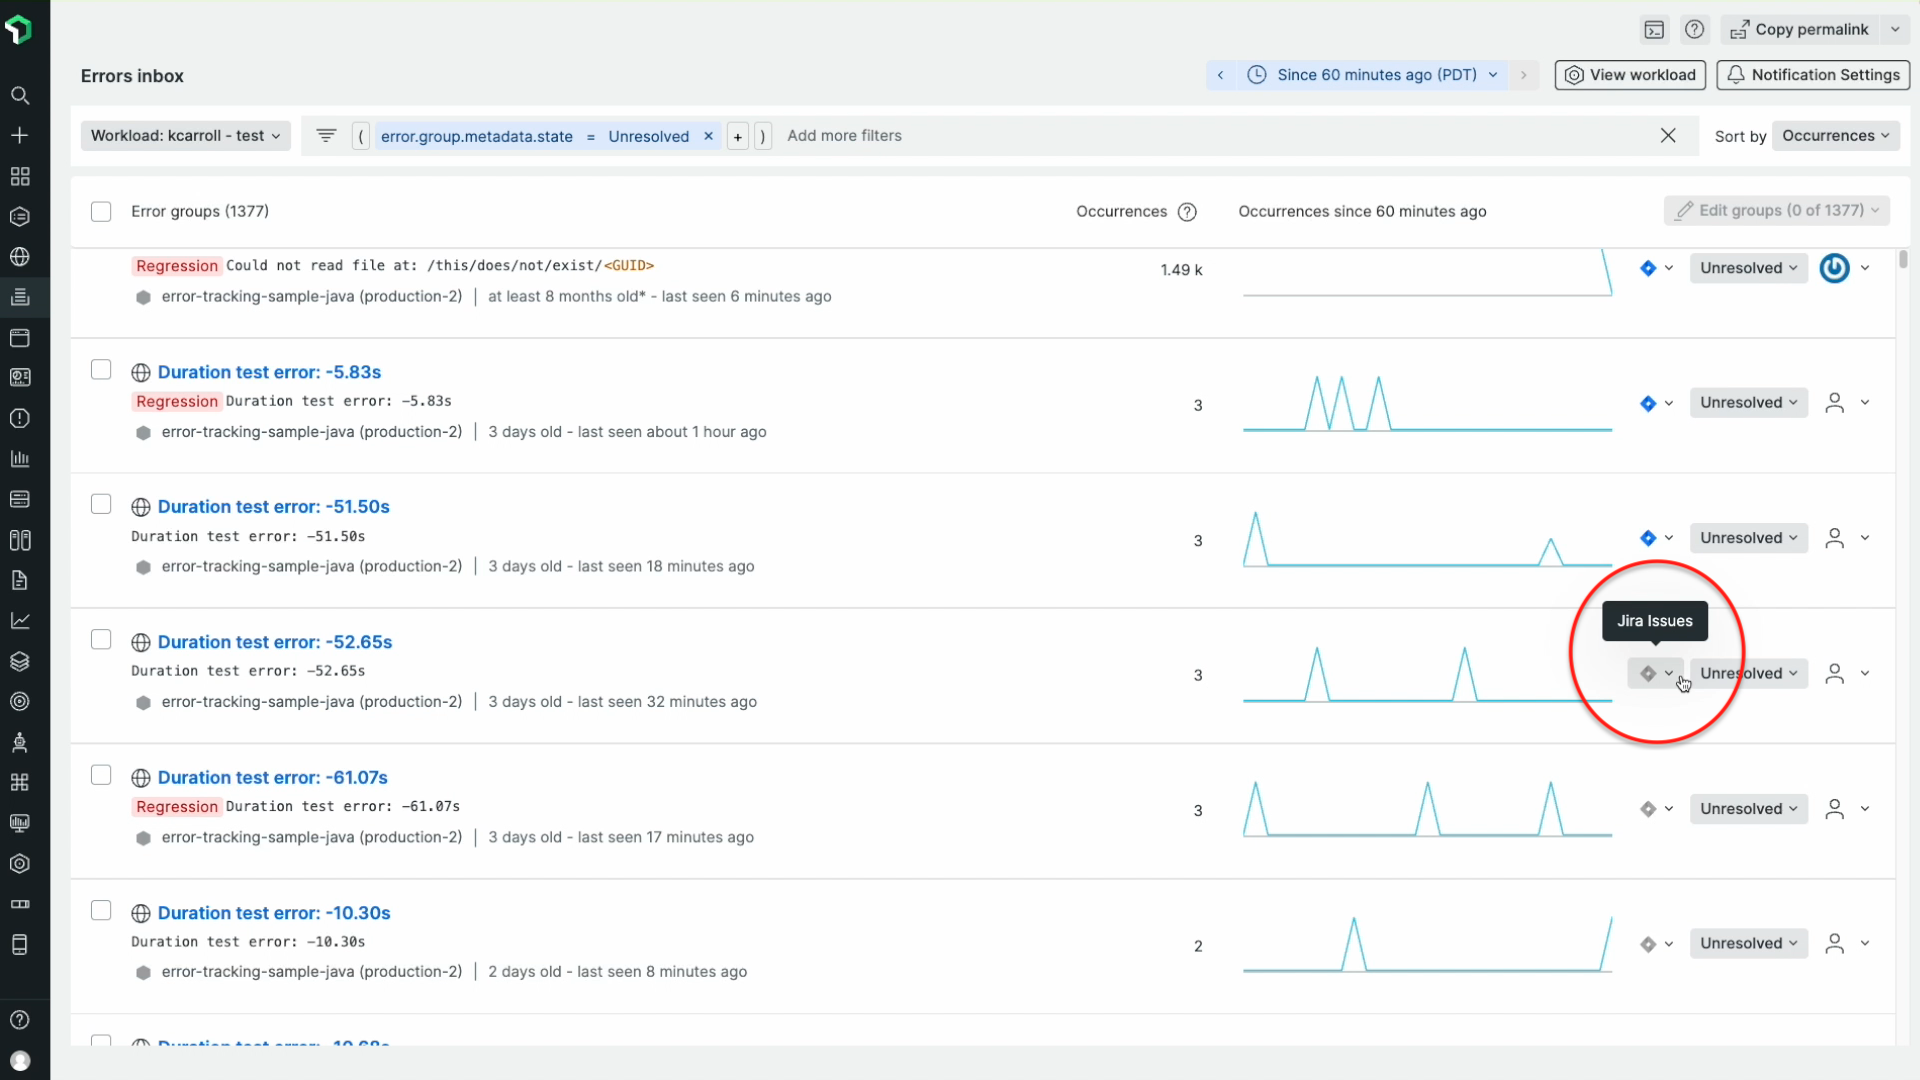Click the previous time range arrow
The image size is (1920, 1080).
[1220, 75]
